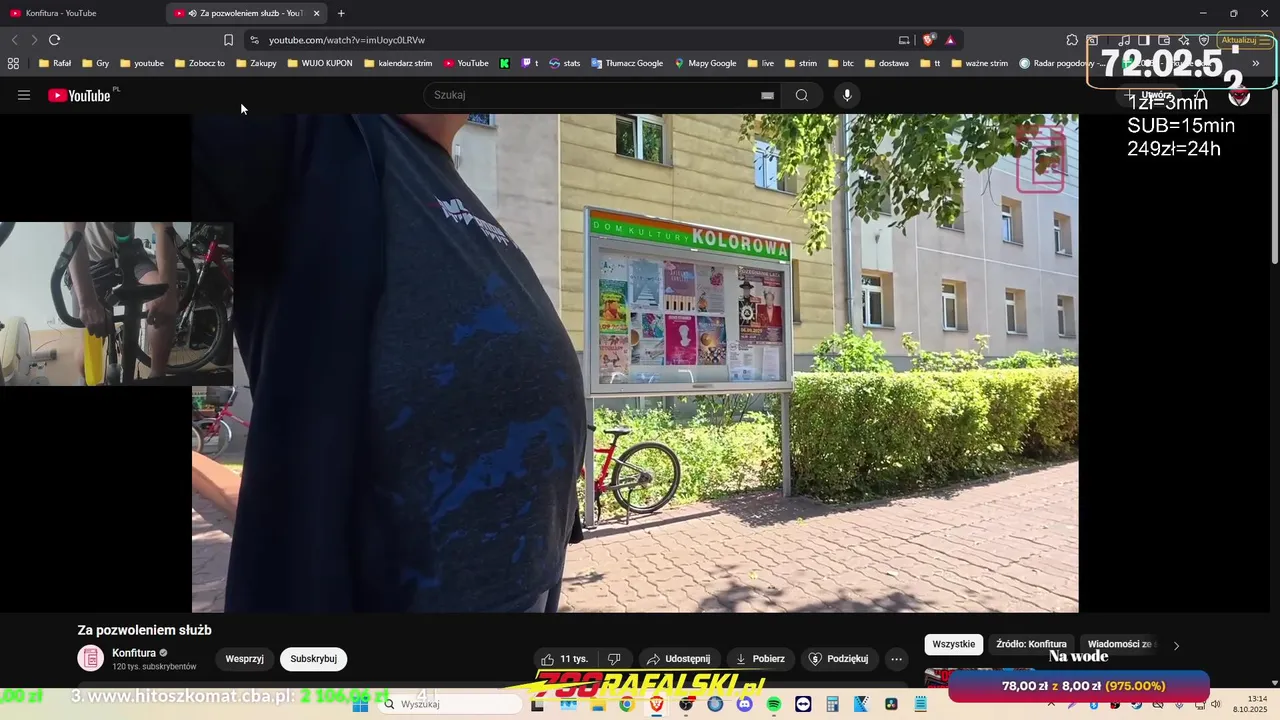Click the browser reload button
The width and height of the screenshot is (1280, 720).
[54, 40]
